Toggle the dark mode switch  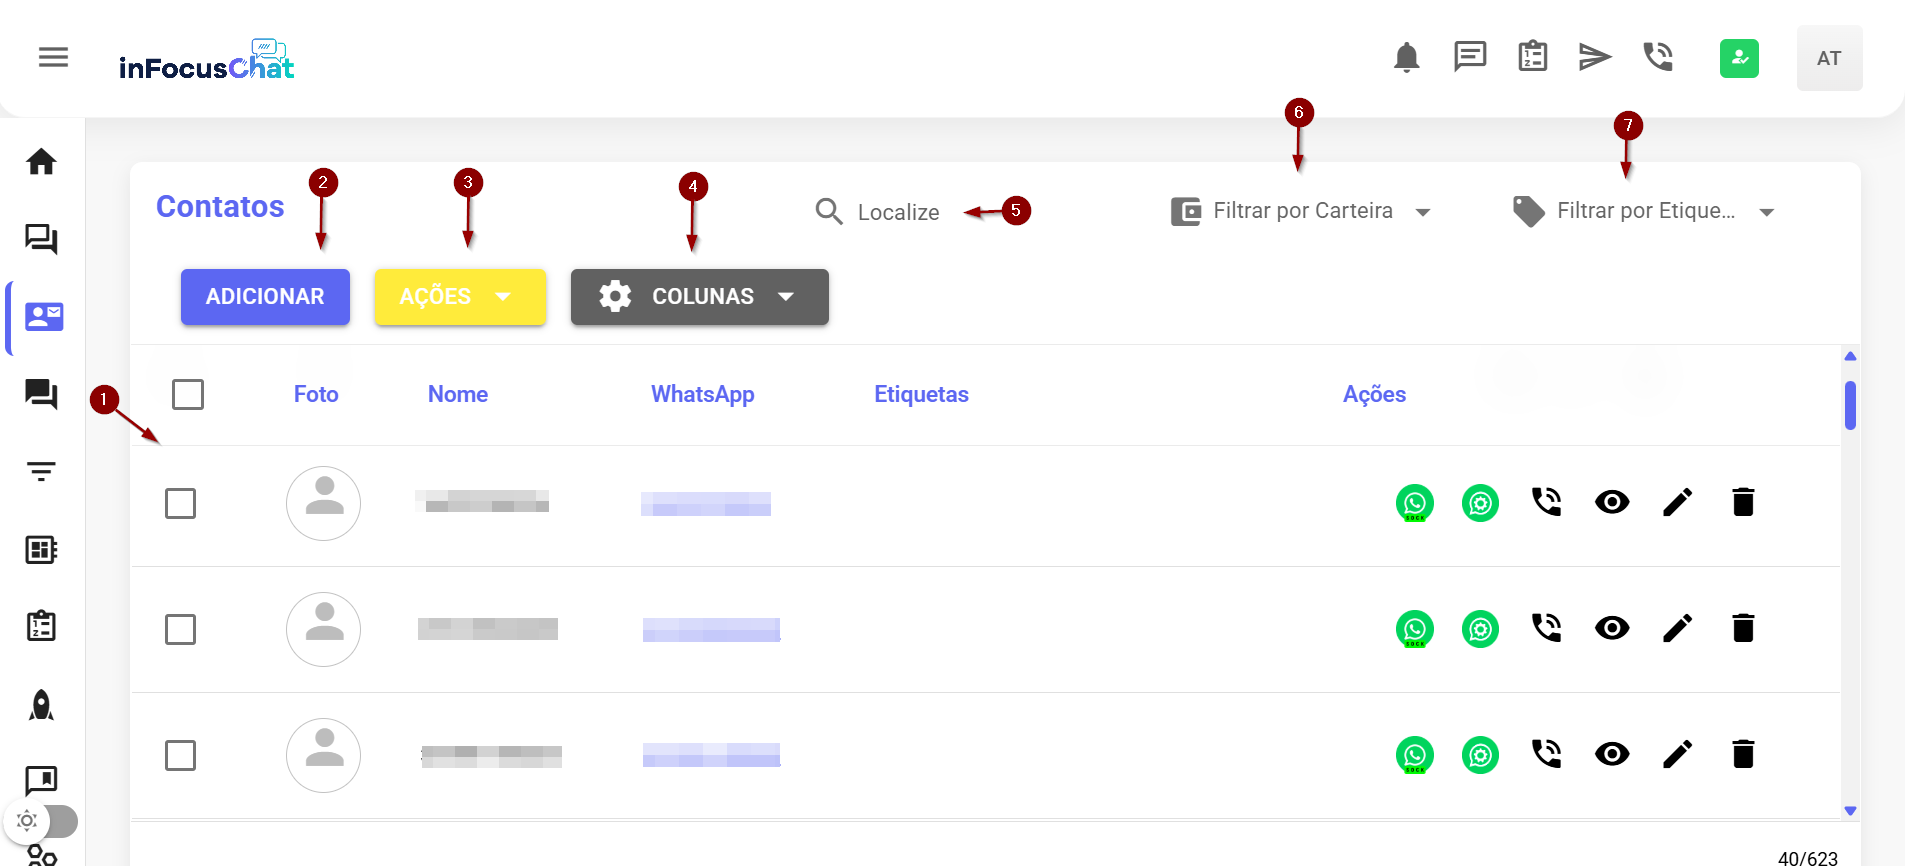tap(44, 821)
